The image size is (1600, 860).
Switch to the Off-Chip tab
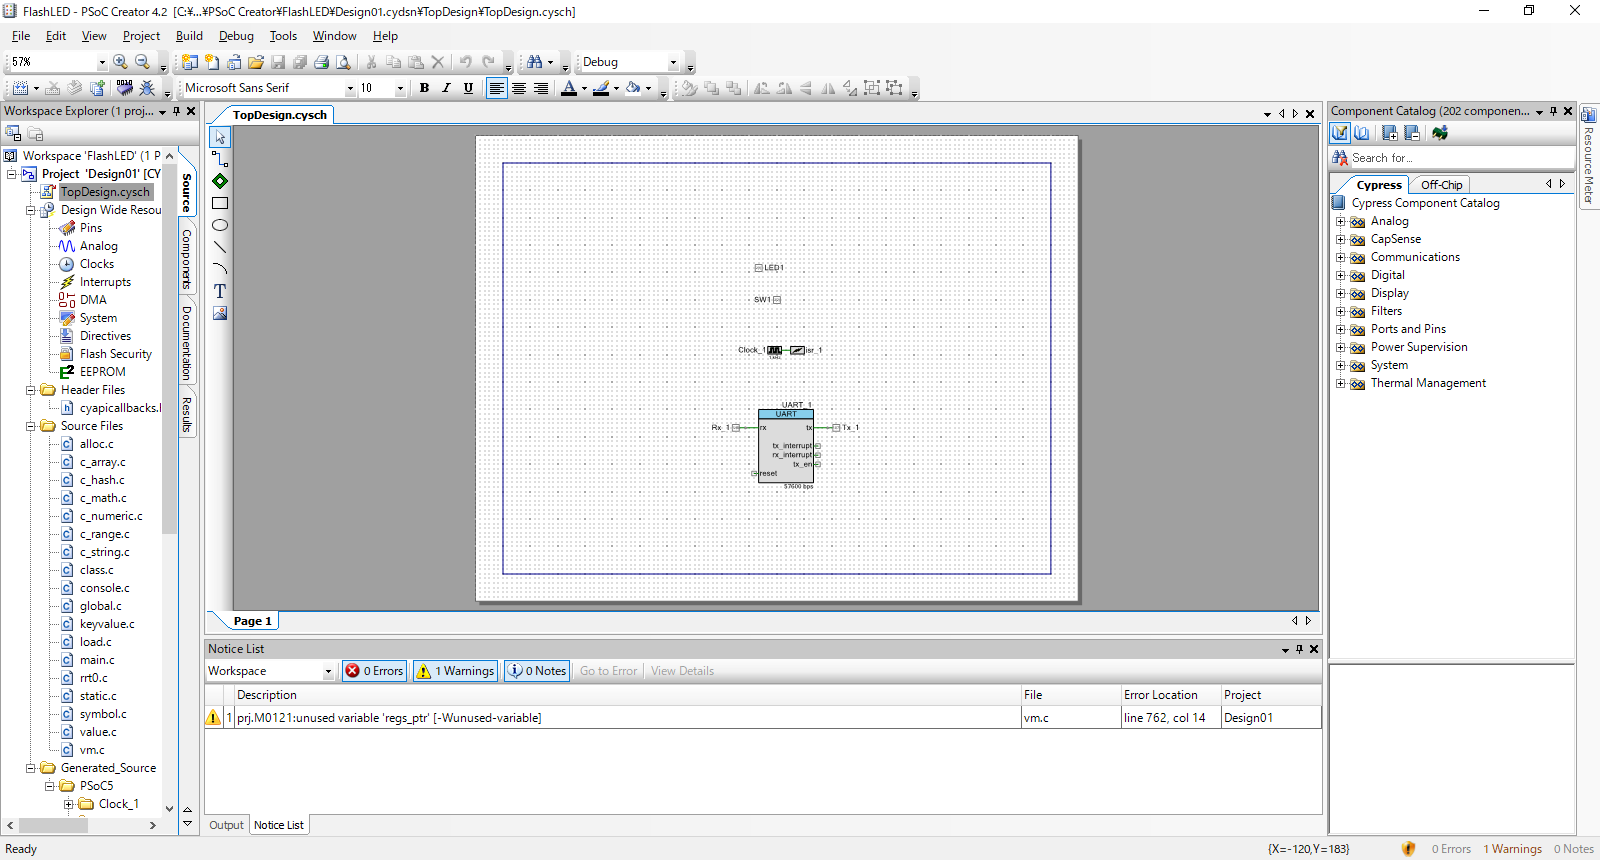[1441, 185]
